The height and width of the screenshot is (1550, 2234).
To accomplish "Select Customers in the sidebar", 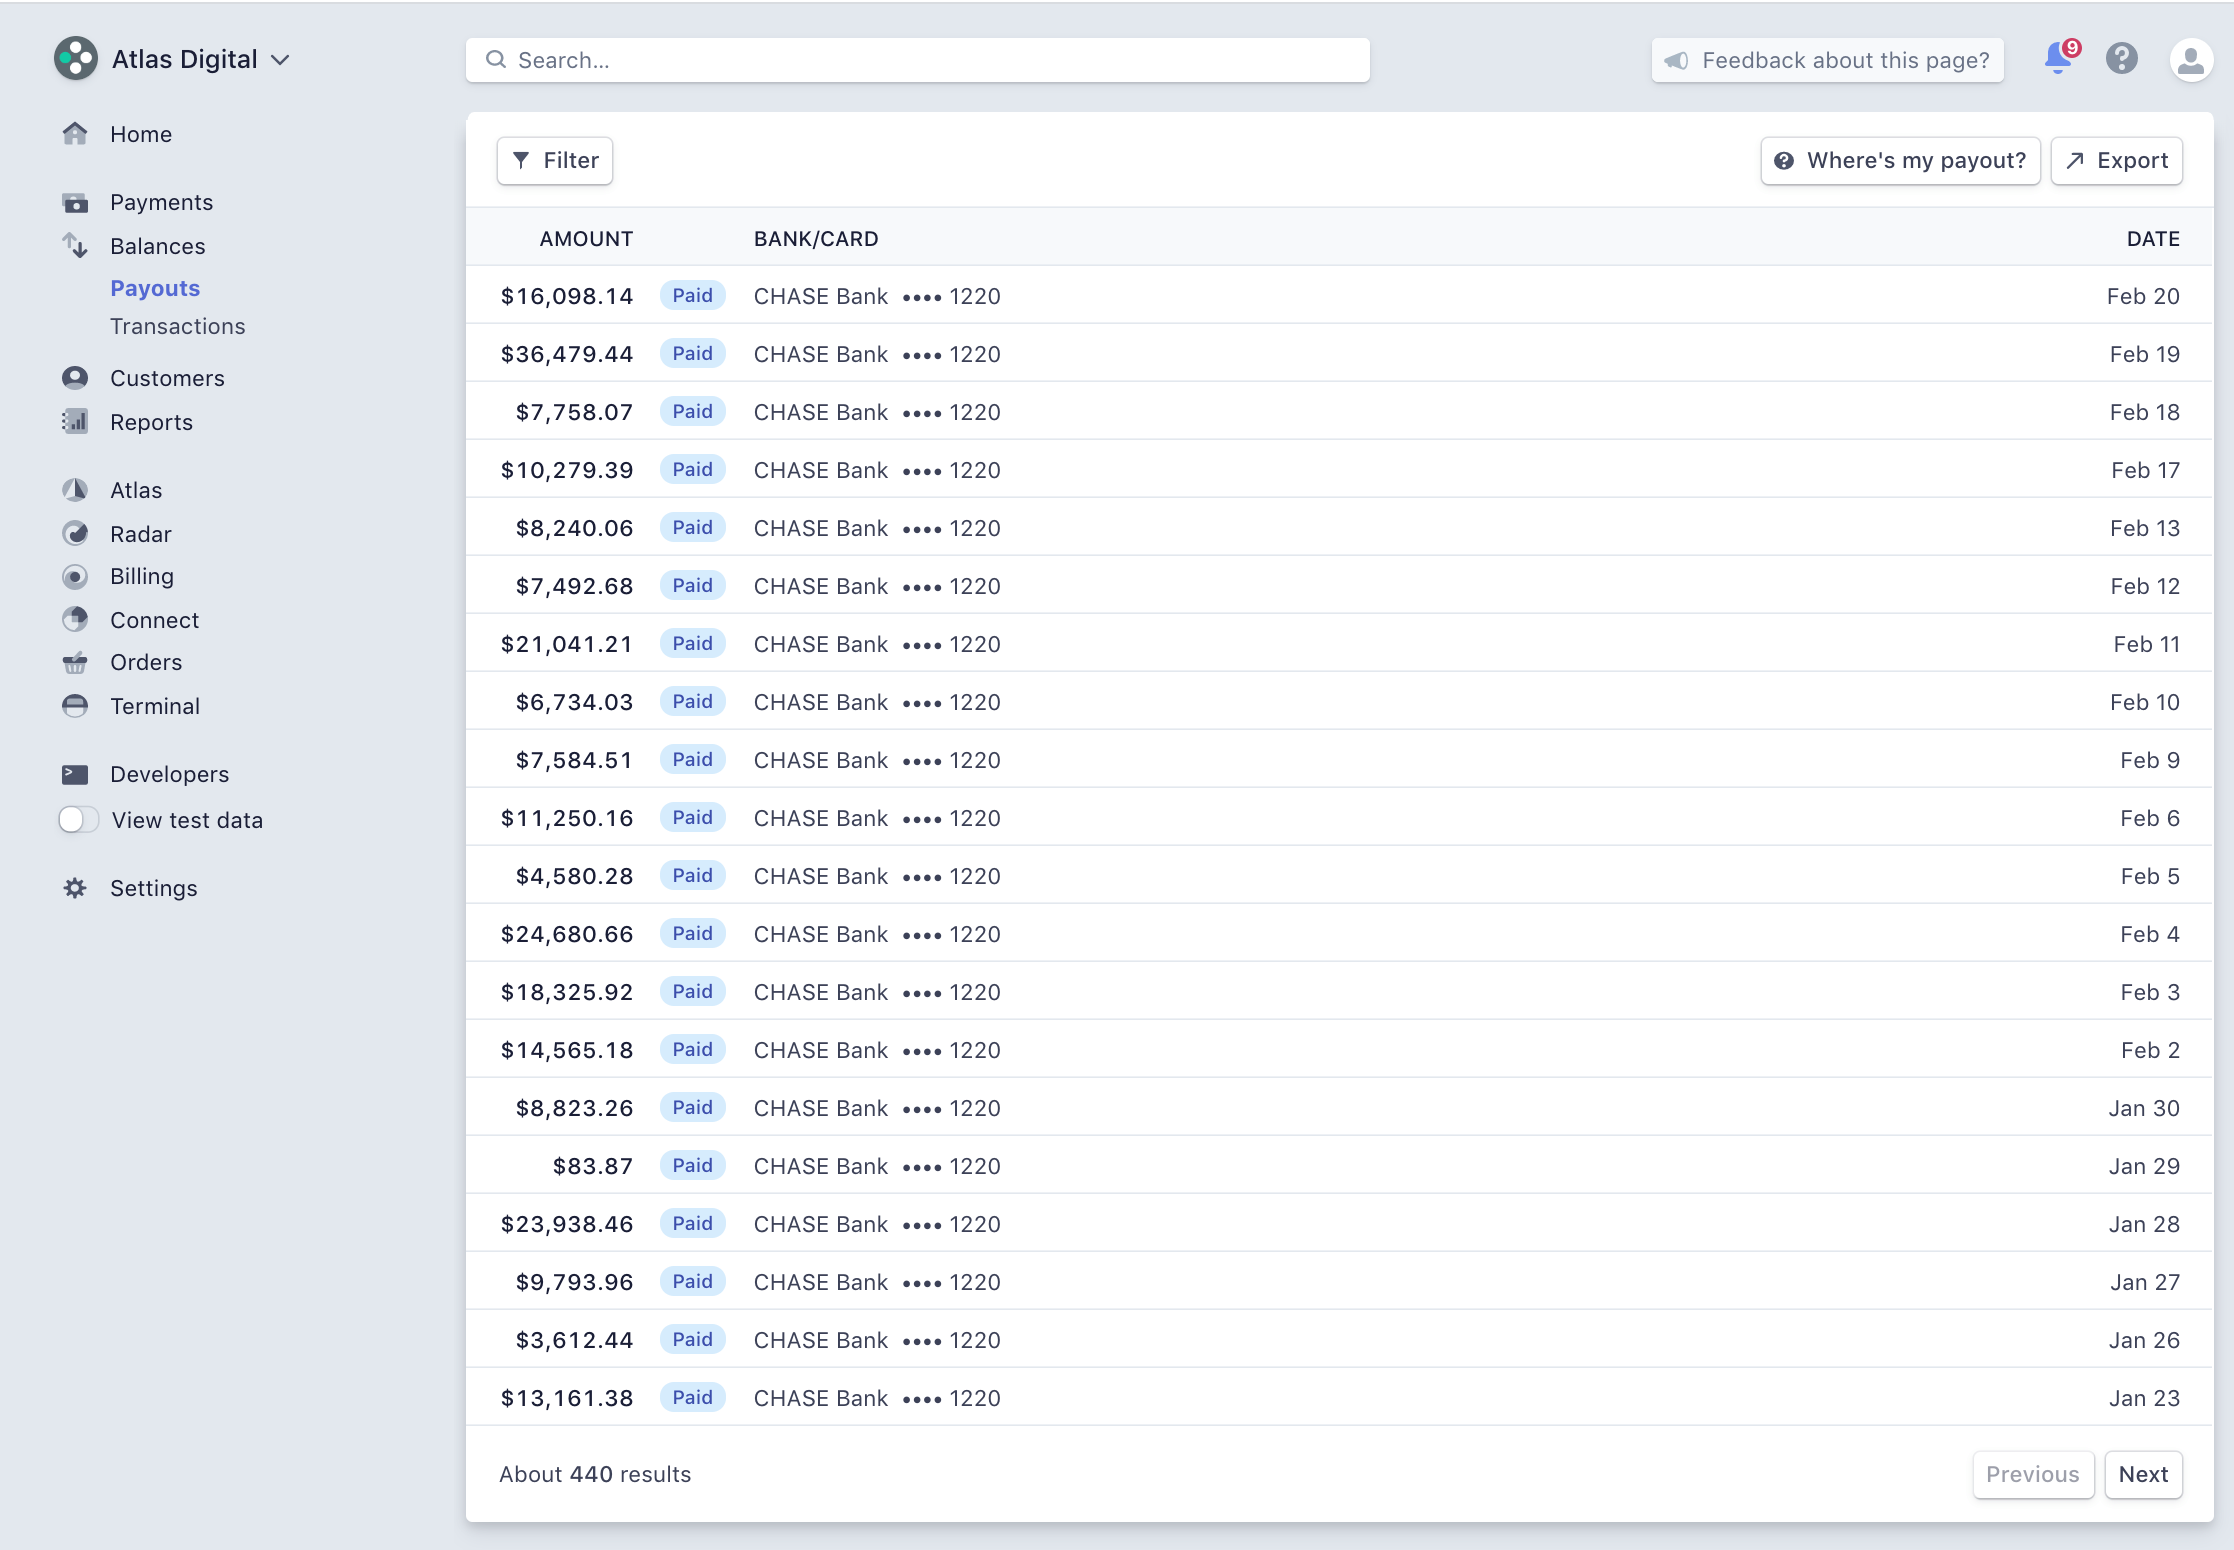I will 167,378.
